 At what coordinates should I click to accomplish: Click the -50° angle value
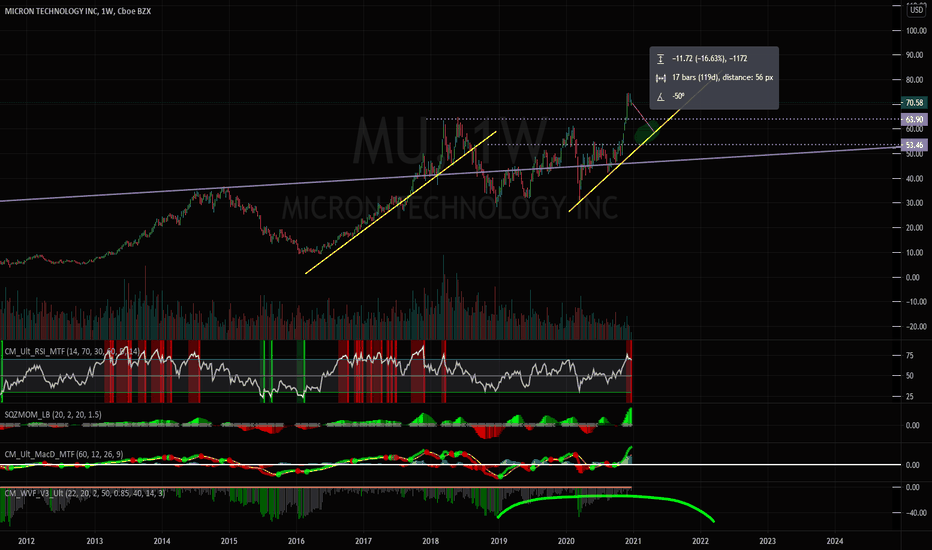(678, 96)
